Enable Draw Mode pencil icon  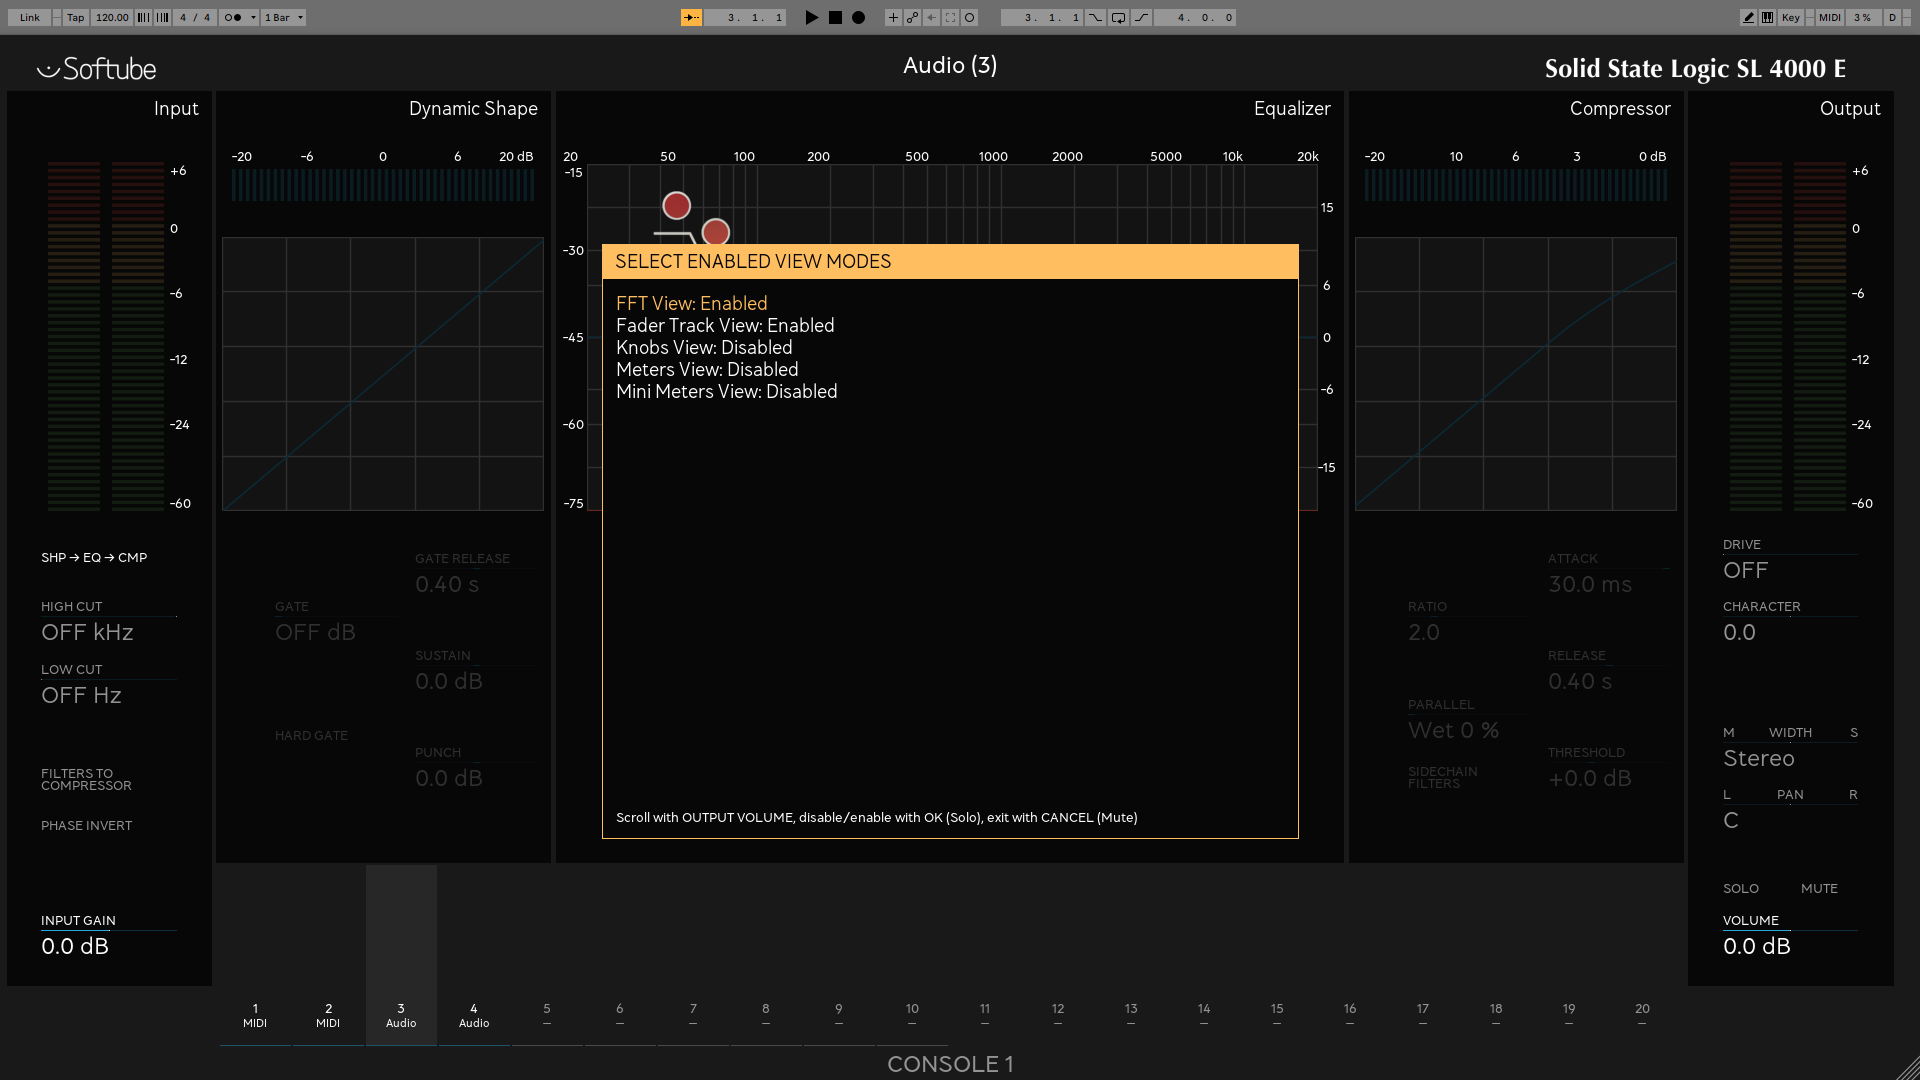[1748, 17]
